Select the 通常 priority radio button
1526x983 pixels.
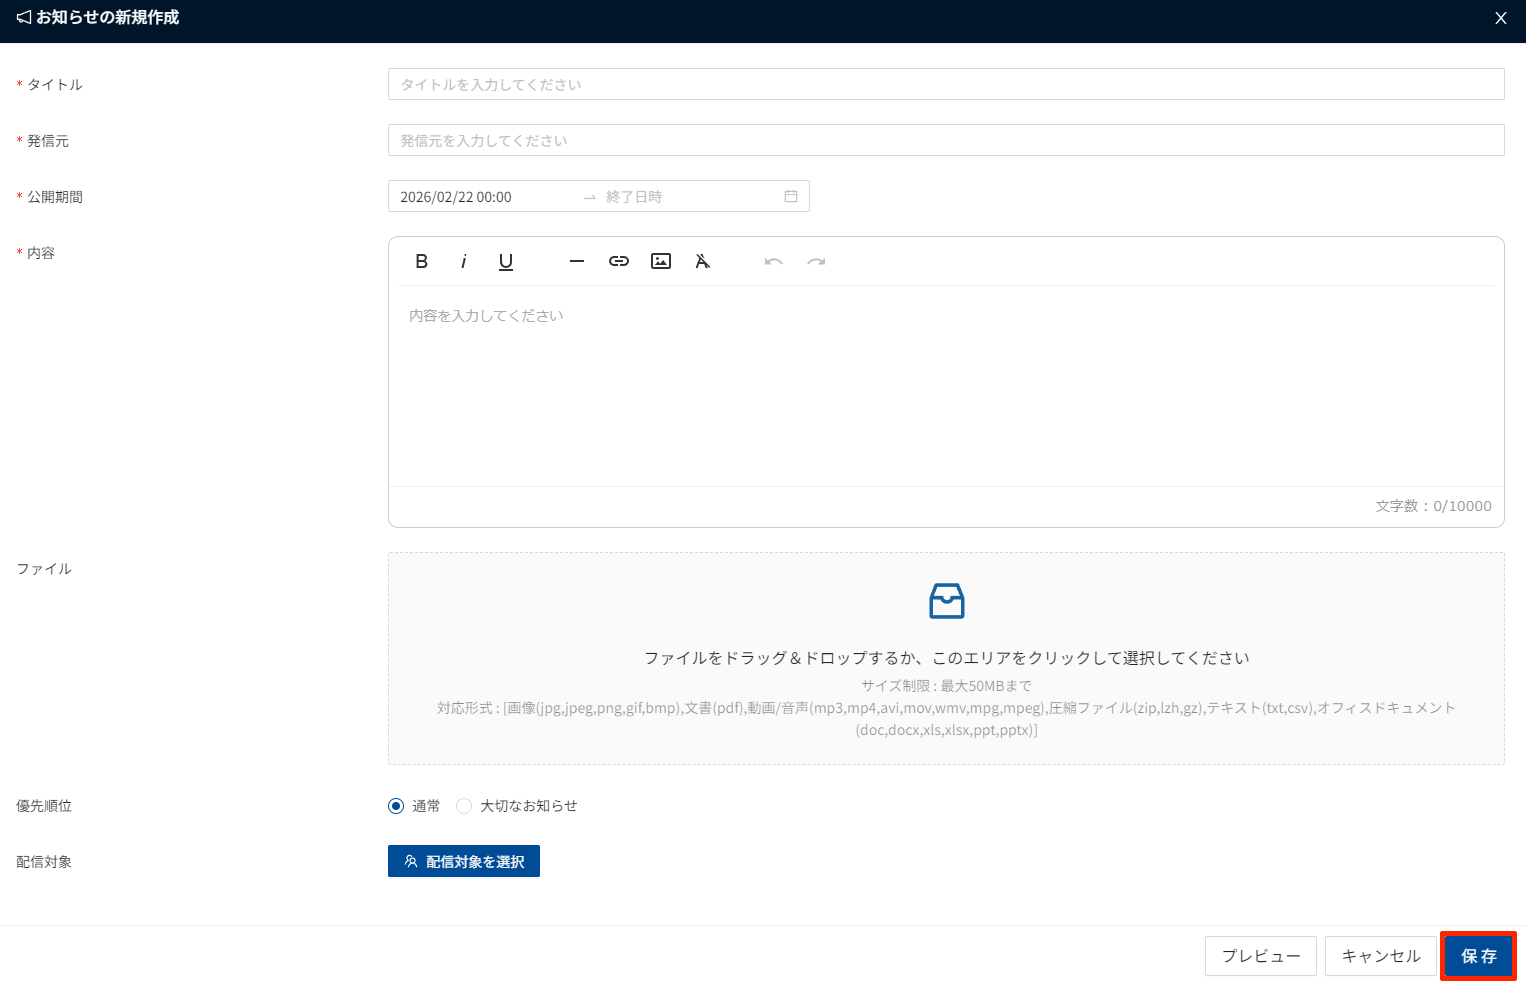(x=396, y=806)
